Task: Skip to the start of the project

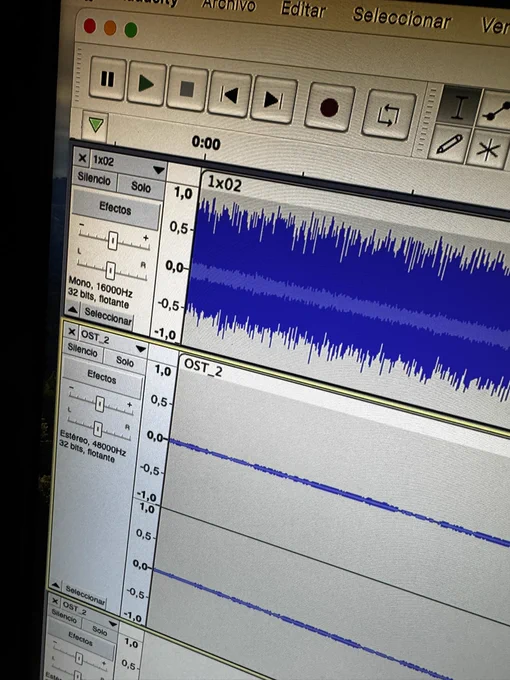Action: 229,95
